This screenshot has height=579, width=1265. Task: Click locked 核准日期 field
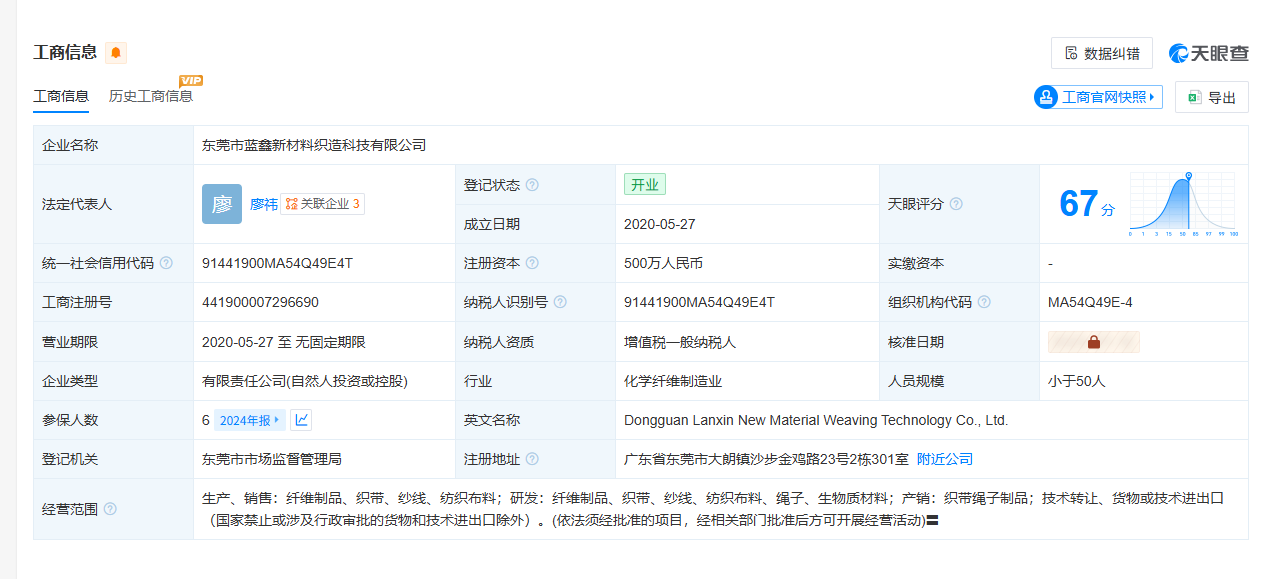(1094, 342)
